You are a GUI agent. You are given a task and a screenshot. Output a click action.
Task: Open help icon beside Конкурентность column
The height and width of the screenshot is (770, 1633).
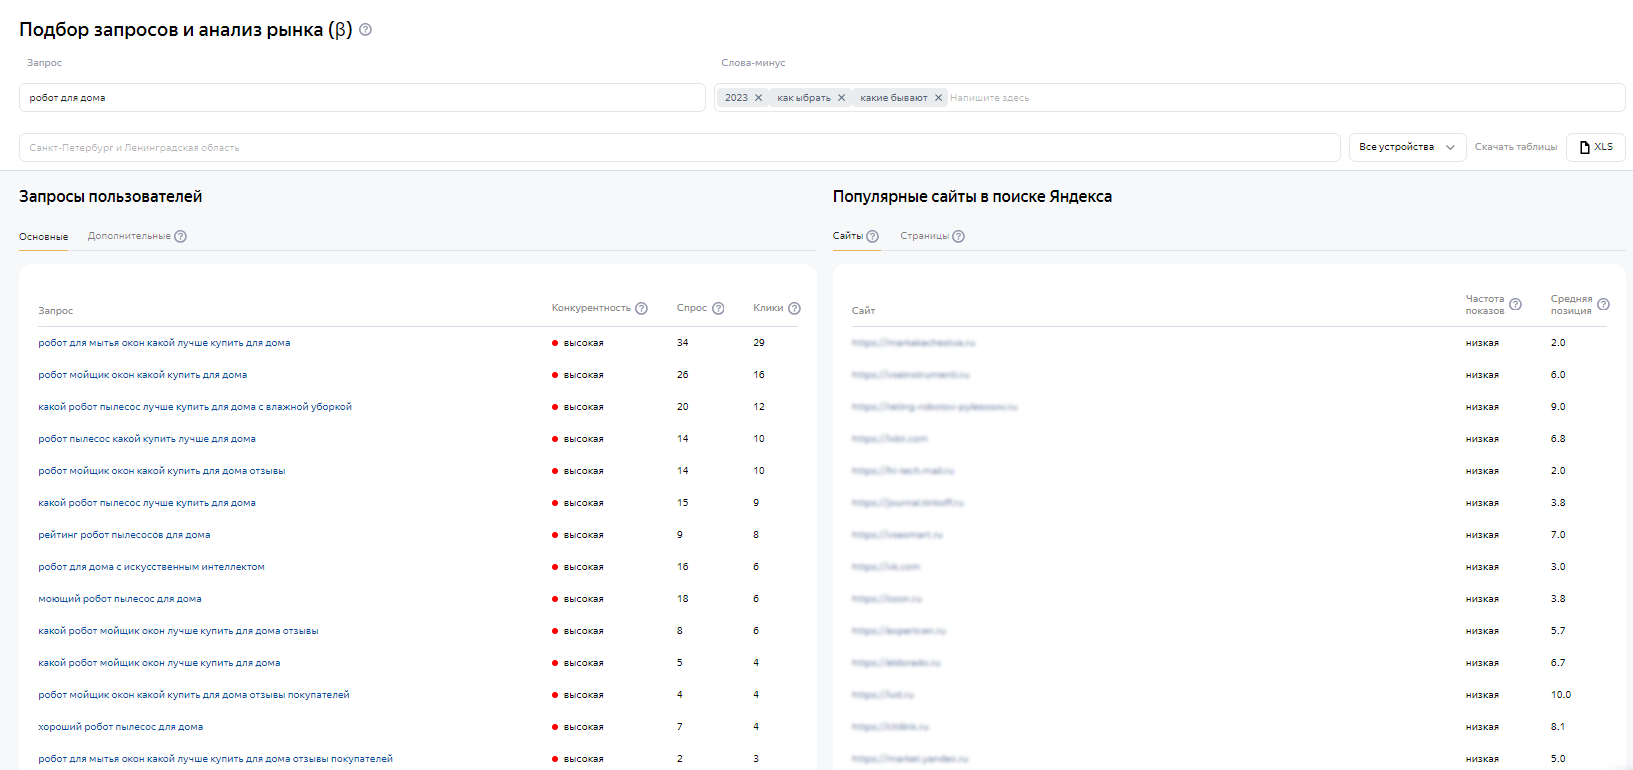[642, 309]
